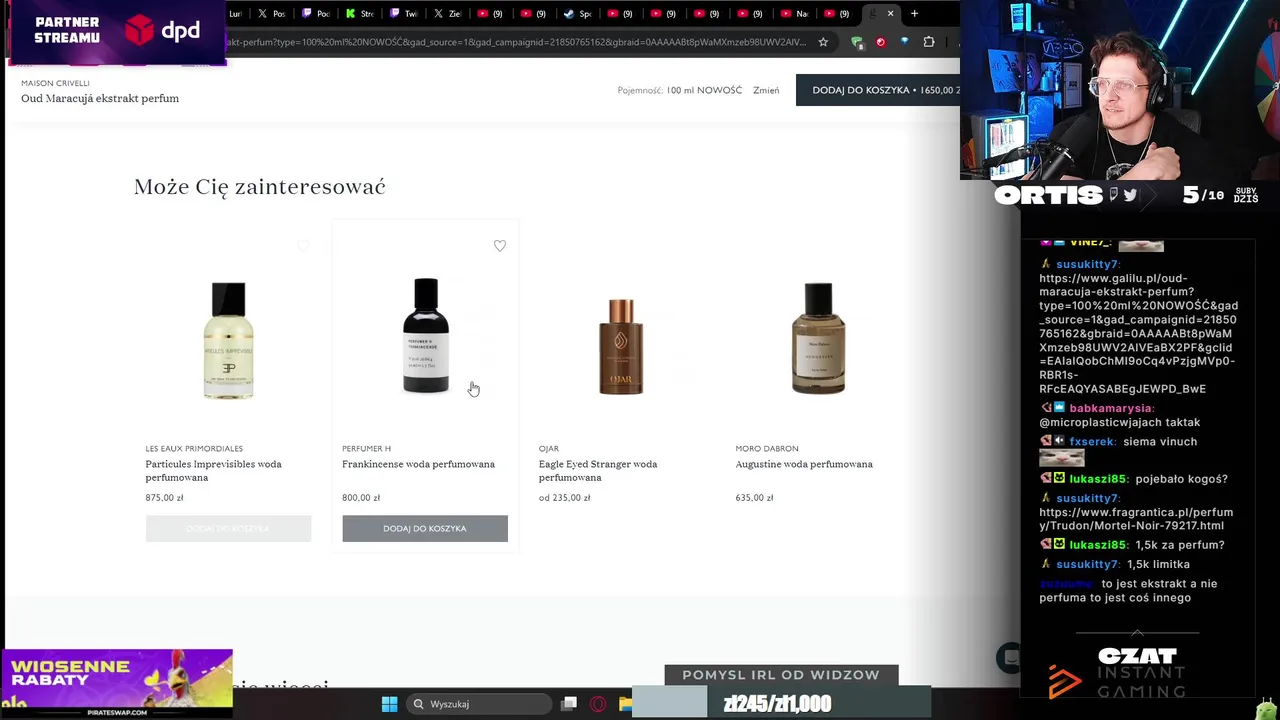
Task: Switch to the Twitch 'Poc' tab
Action: 316,14
